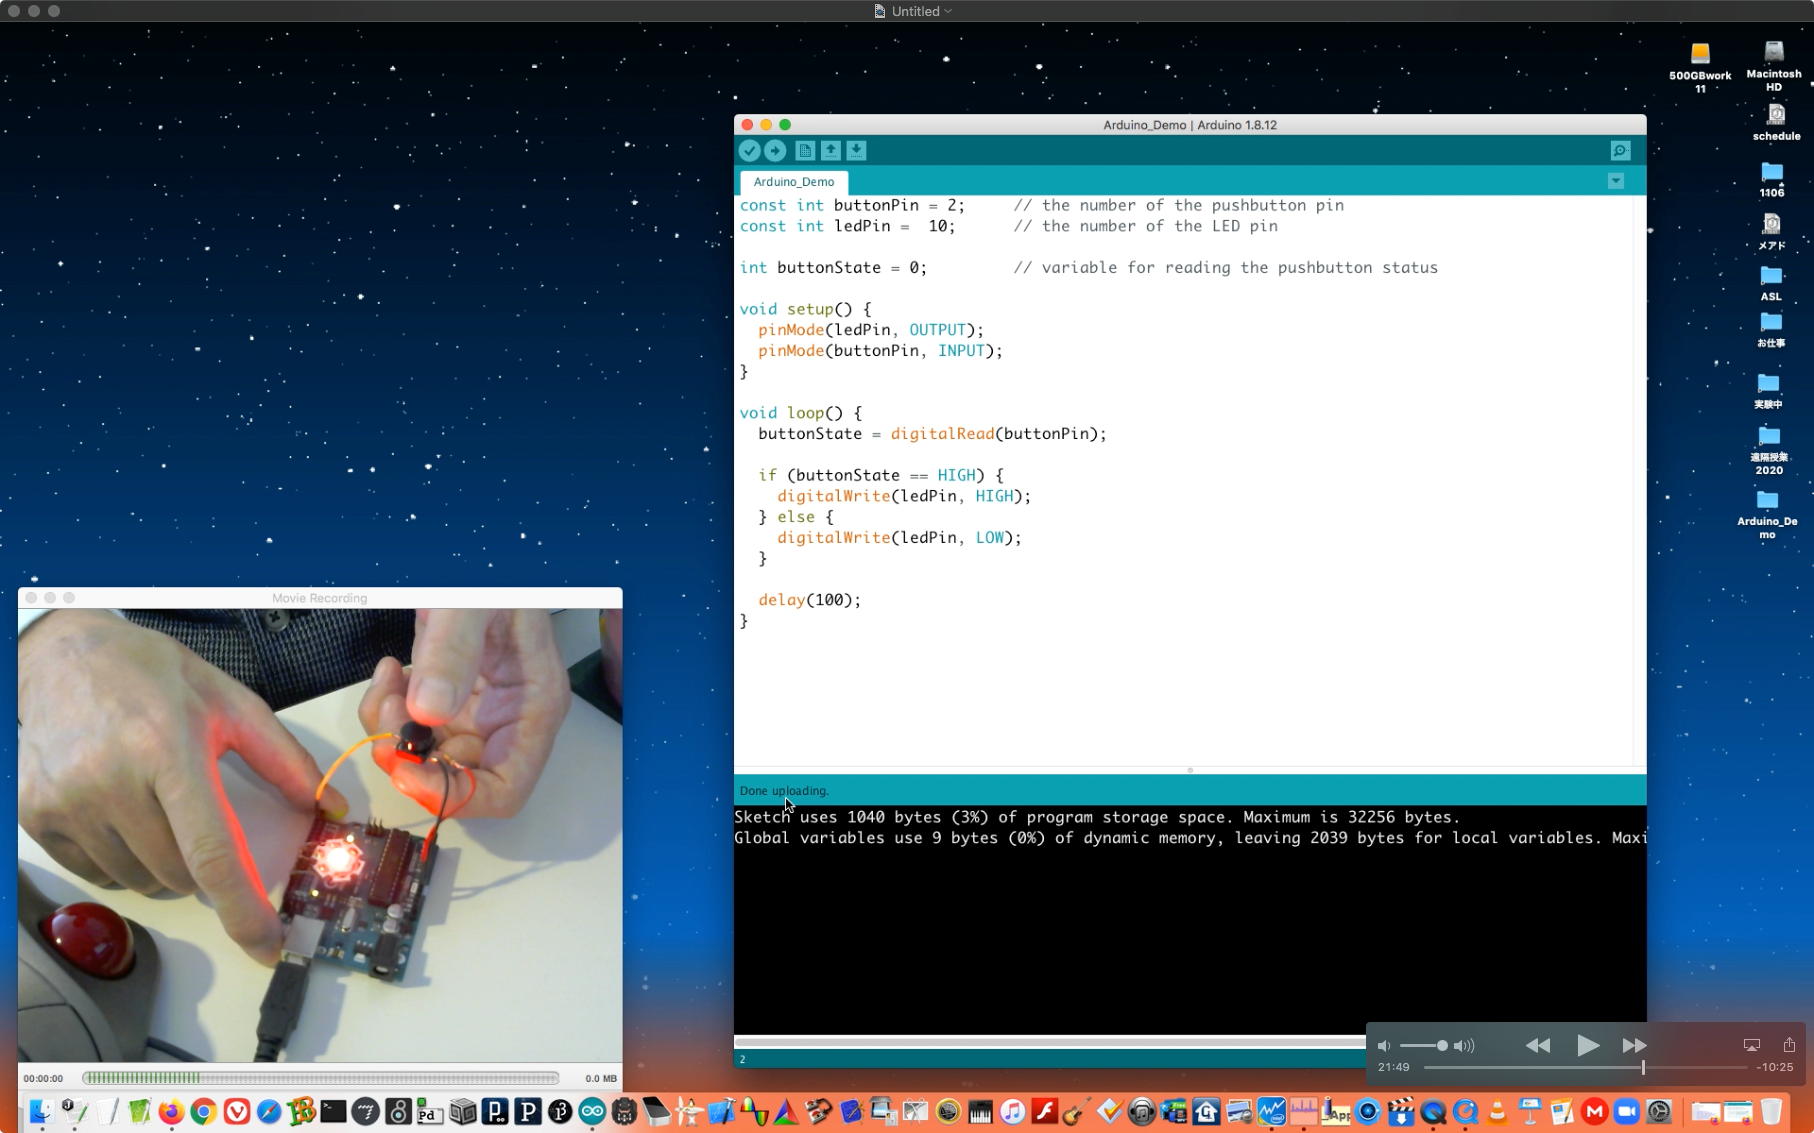Click the "const int ledPin = 10;" declaration
The width and height of the screenshot is (1814, 1133).
(847, 226)
